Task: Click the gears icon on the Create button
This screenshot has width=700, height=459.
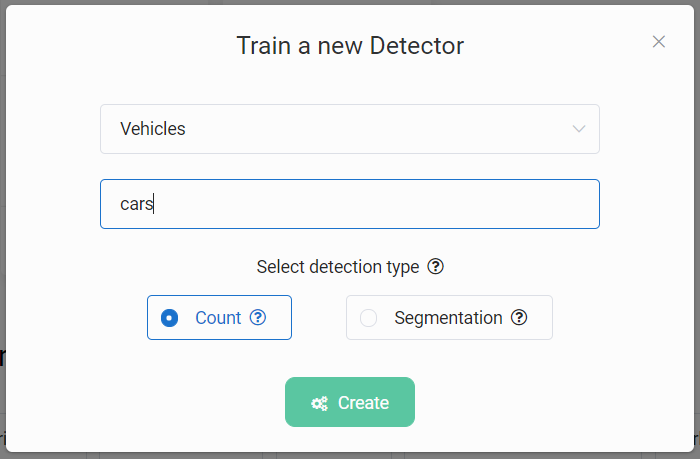Action: (319, 403)
